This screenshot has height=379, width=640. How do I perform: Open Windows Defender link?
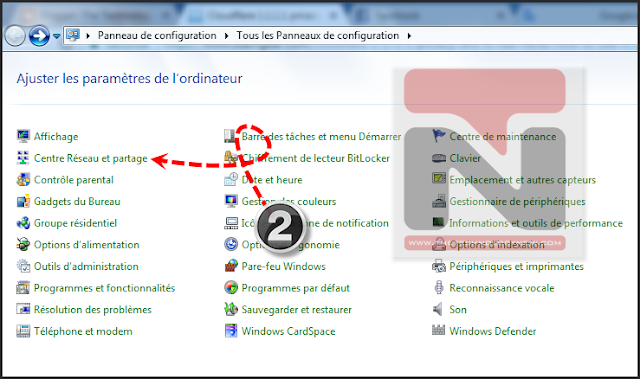click(493, 331)
